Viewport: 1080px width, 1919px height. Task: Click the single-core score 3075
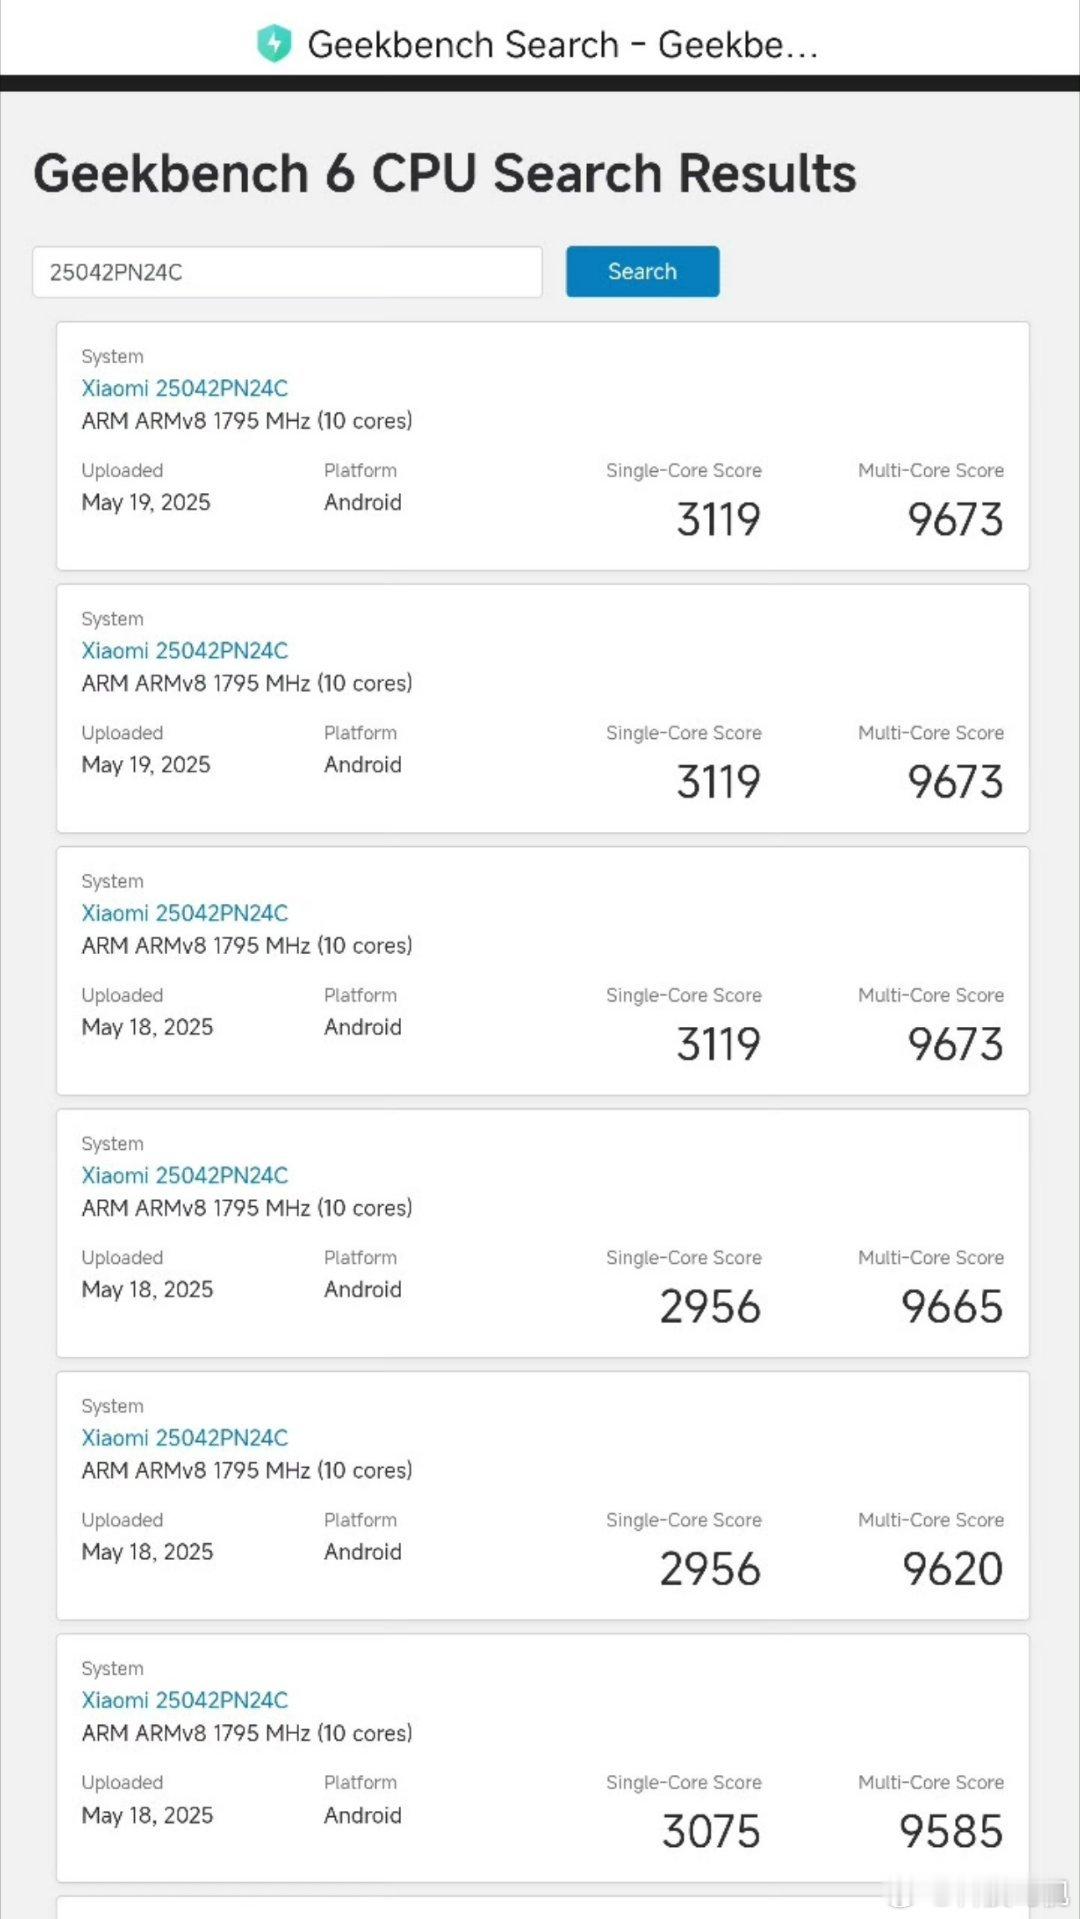[x=711, y=1831]
